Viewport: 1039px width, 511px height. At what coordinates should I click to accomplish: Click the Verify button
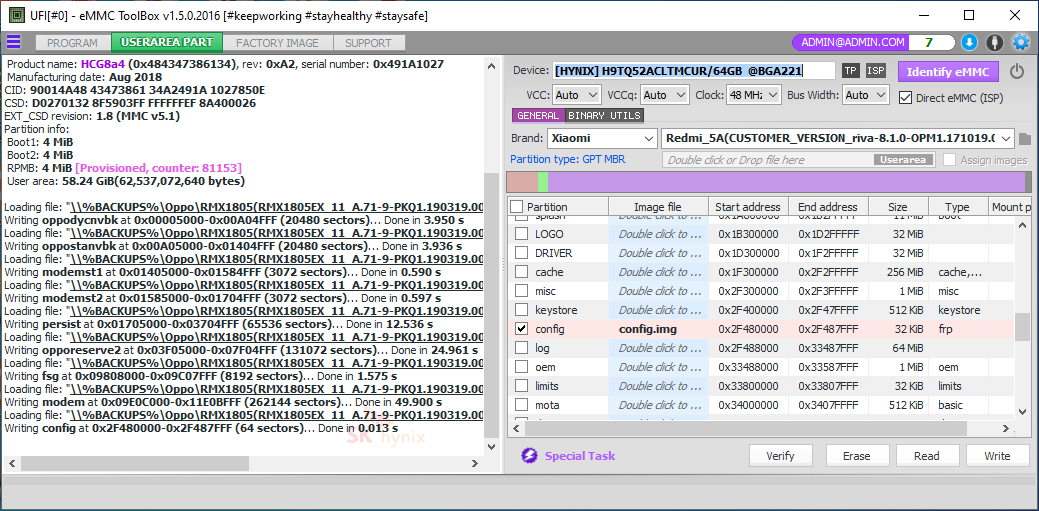(780, 456)
